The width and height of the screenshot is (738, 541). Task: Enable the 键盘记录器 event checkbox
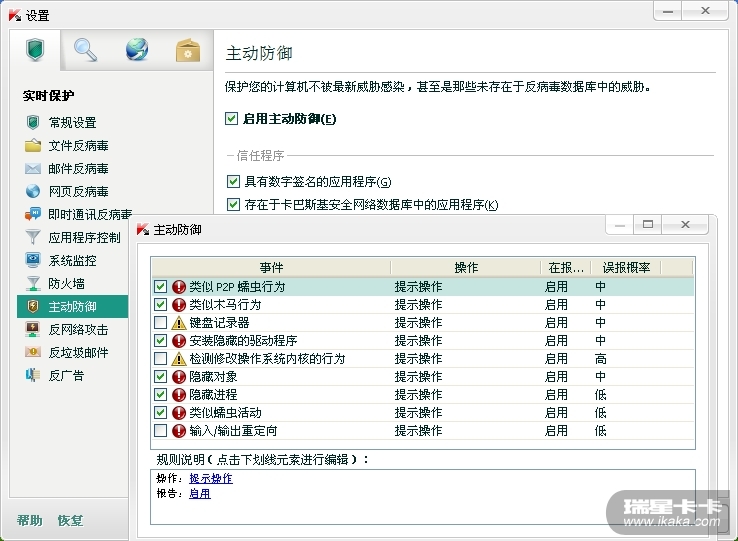[161, 323]
